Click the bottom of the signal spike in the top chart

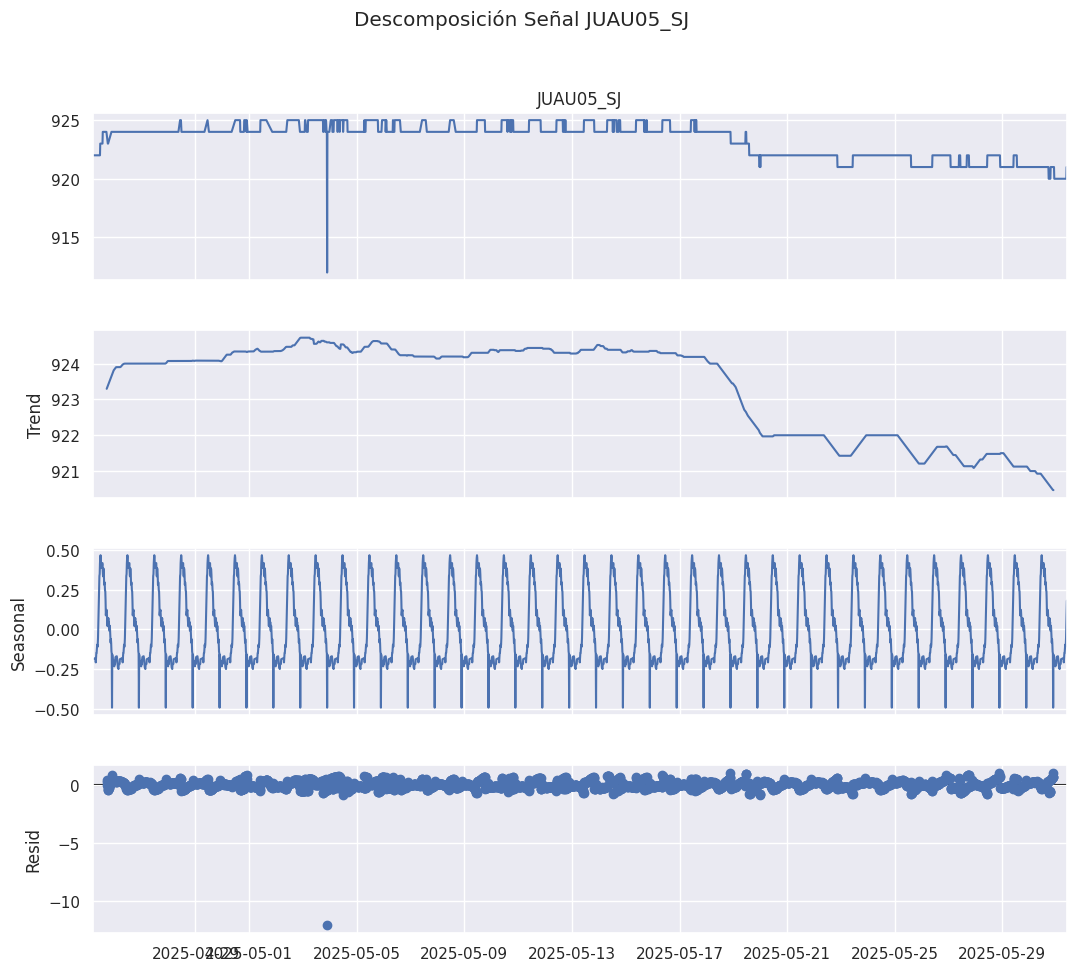[x=327, y=270]
